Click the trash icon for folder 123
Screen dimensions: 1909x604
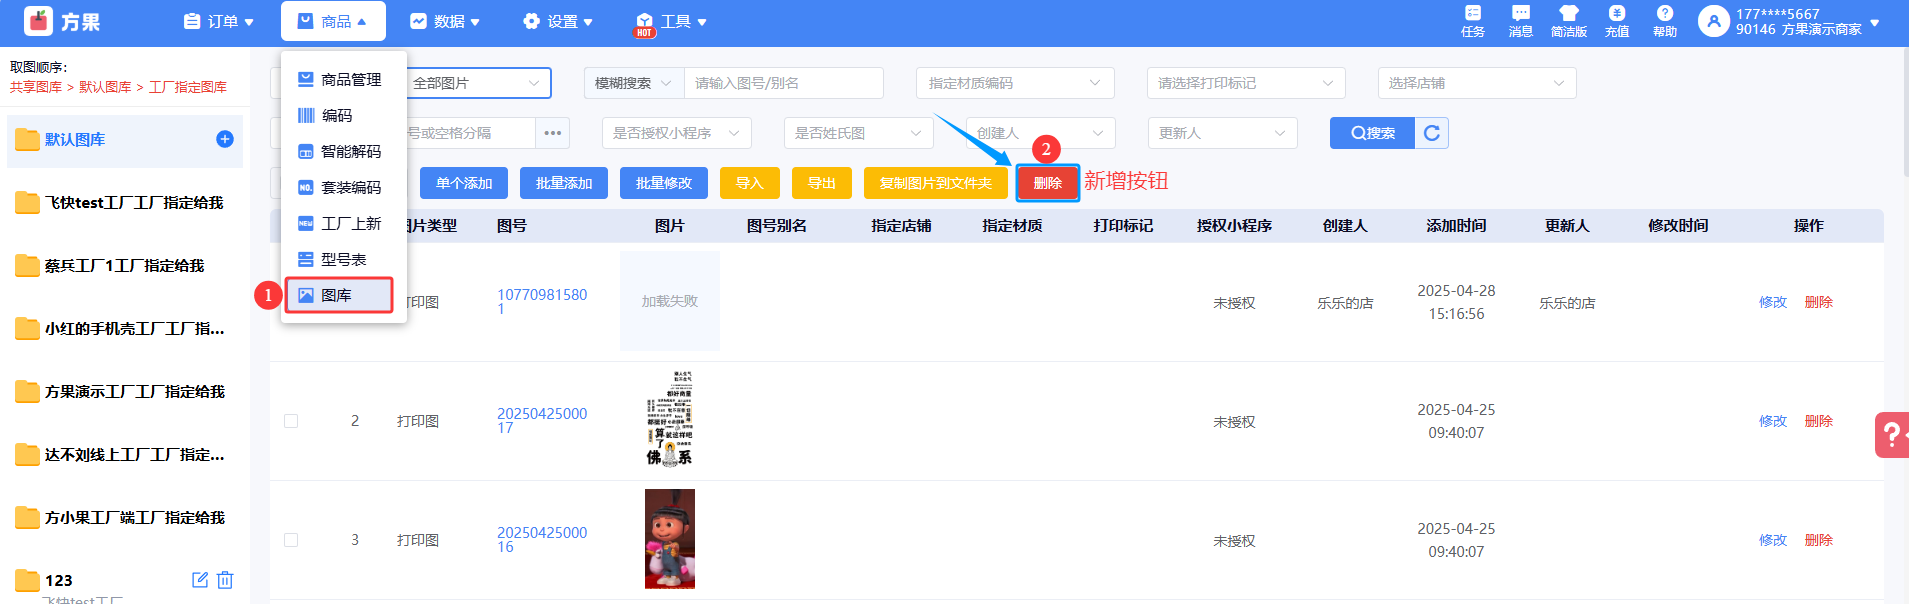pyautogui.click(x=225, y=580)
